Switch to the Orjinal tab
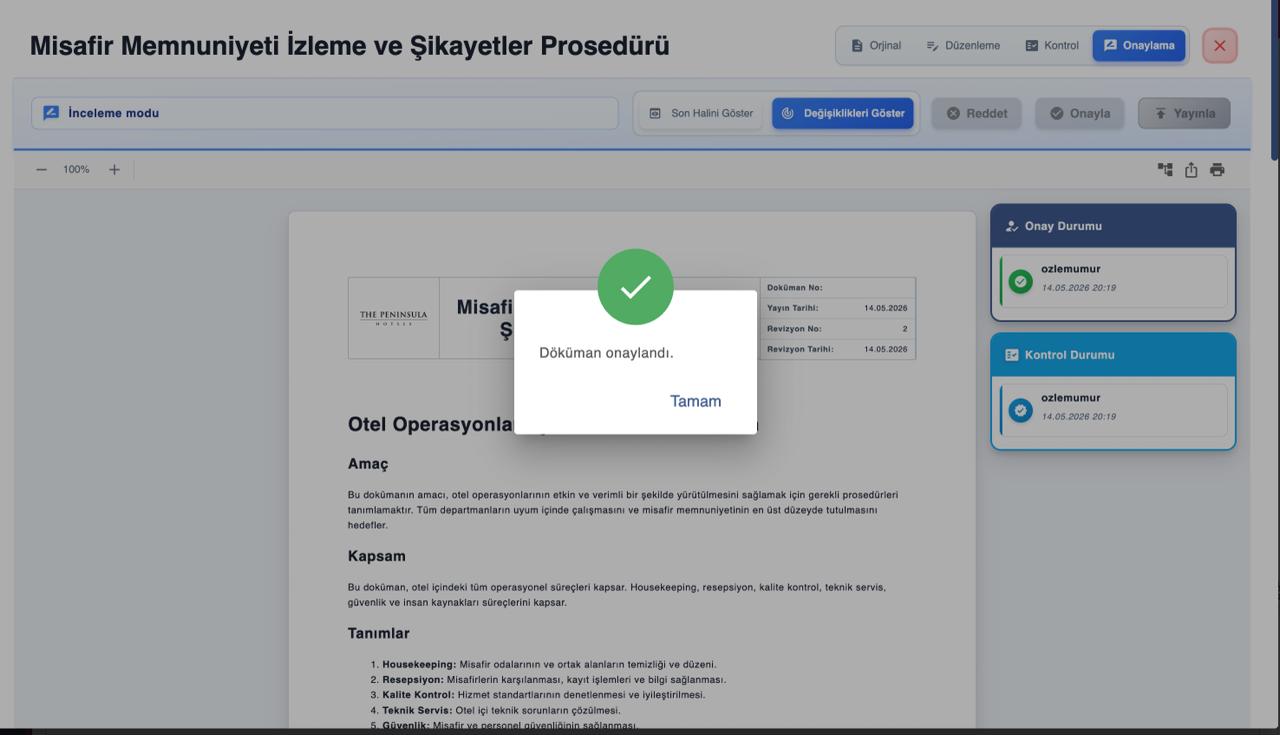 click(x=876, y=45)
